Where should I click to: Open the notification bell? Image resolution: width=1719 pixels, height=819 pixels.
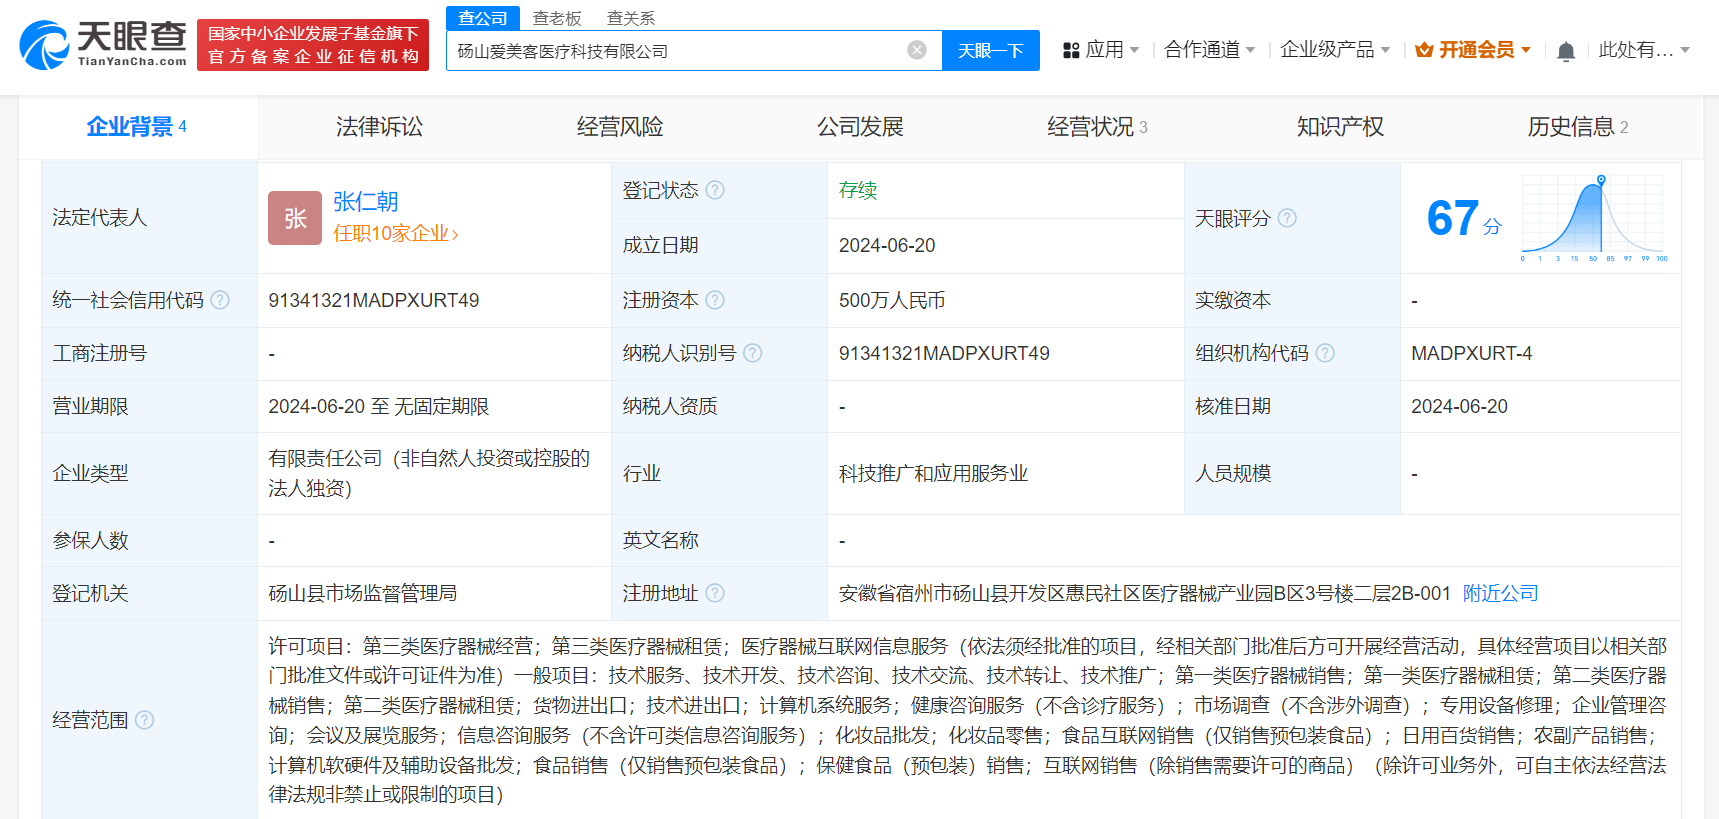1566,50
